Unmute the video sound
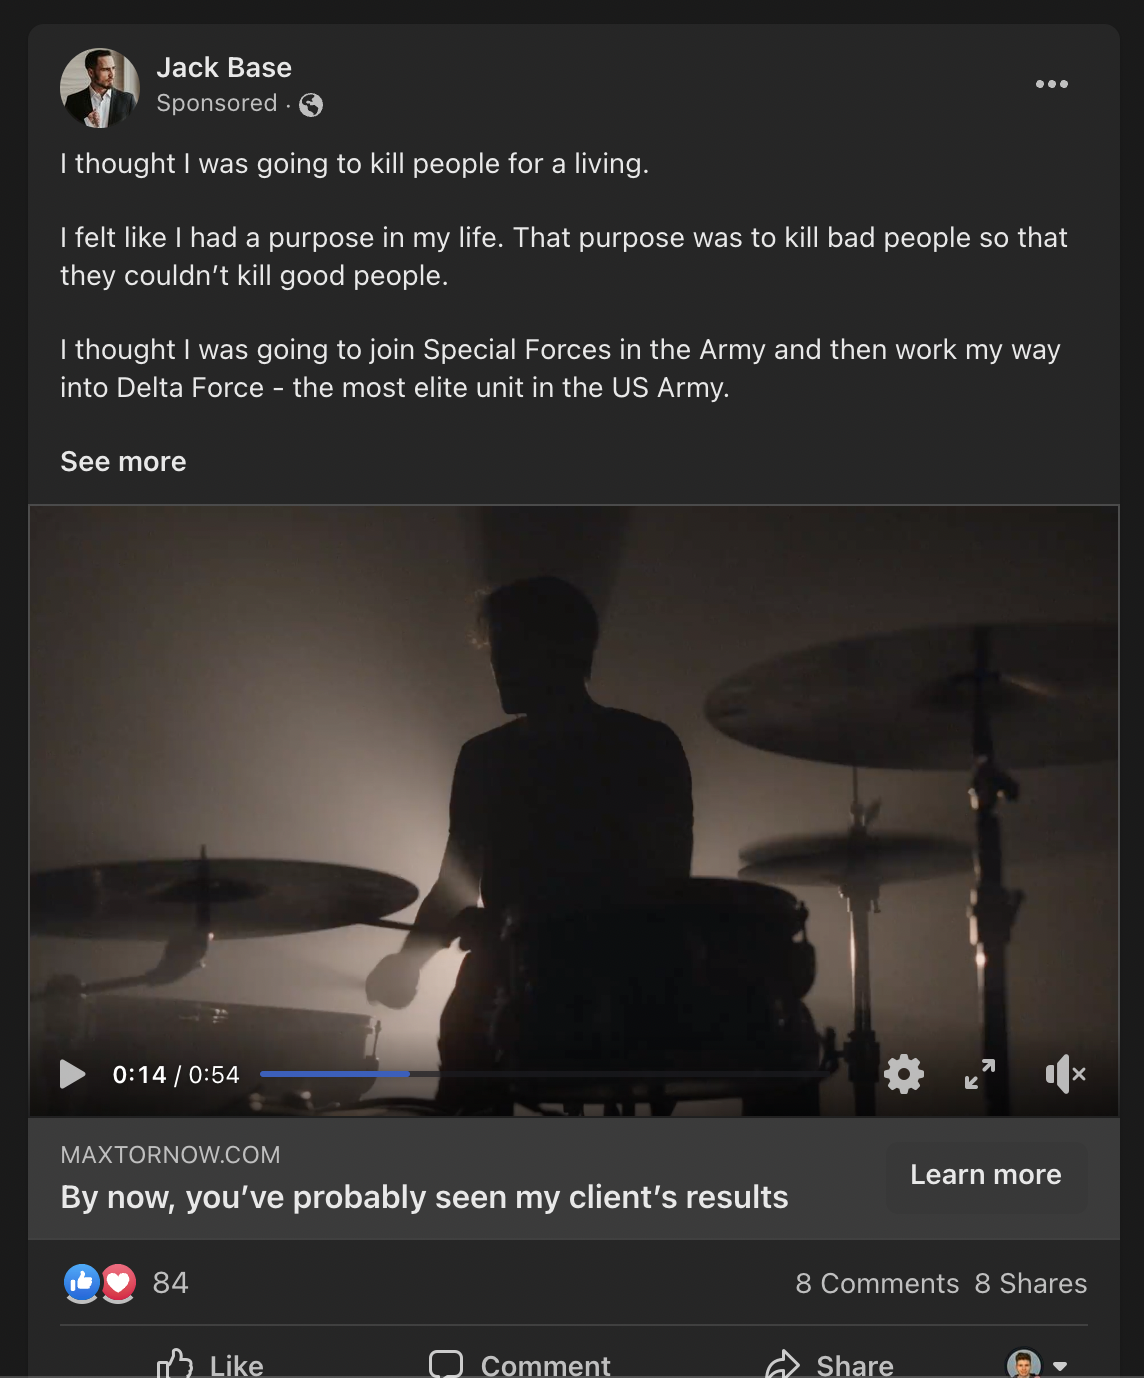1144x1378 pixels. 1065,1074
